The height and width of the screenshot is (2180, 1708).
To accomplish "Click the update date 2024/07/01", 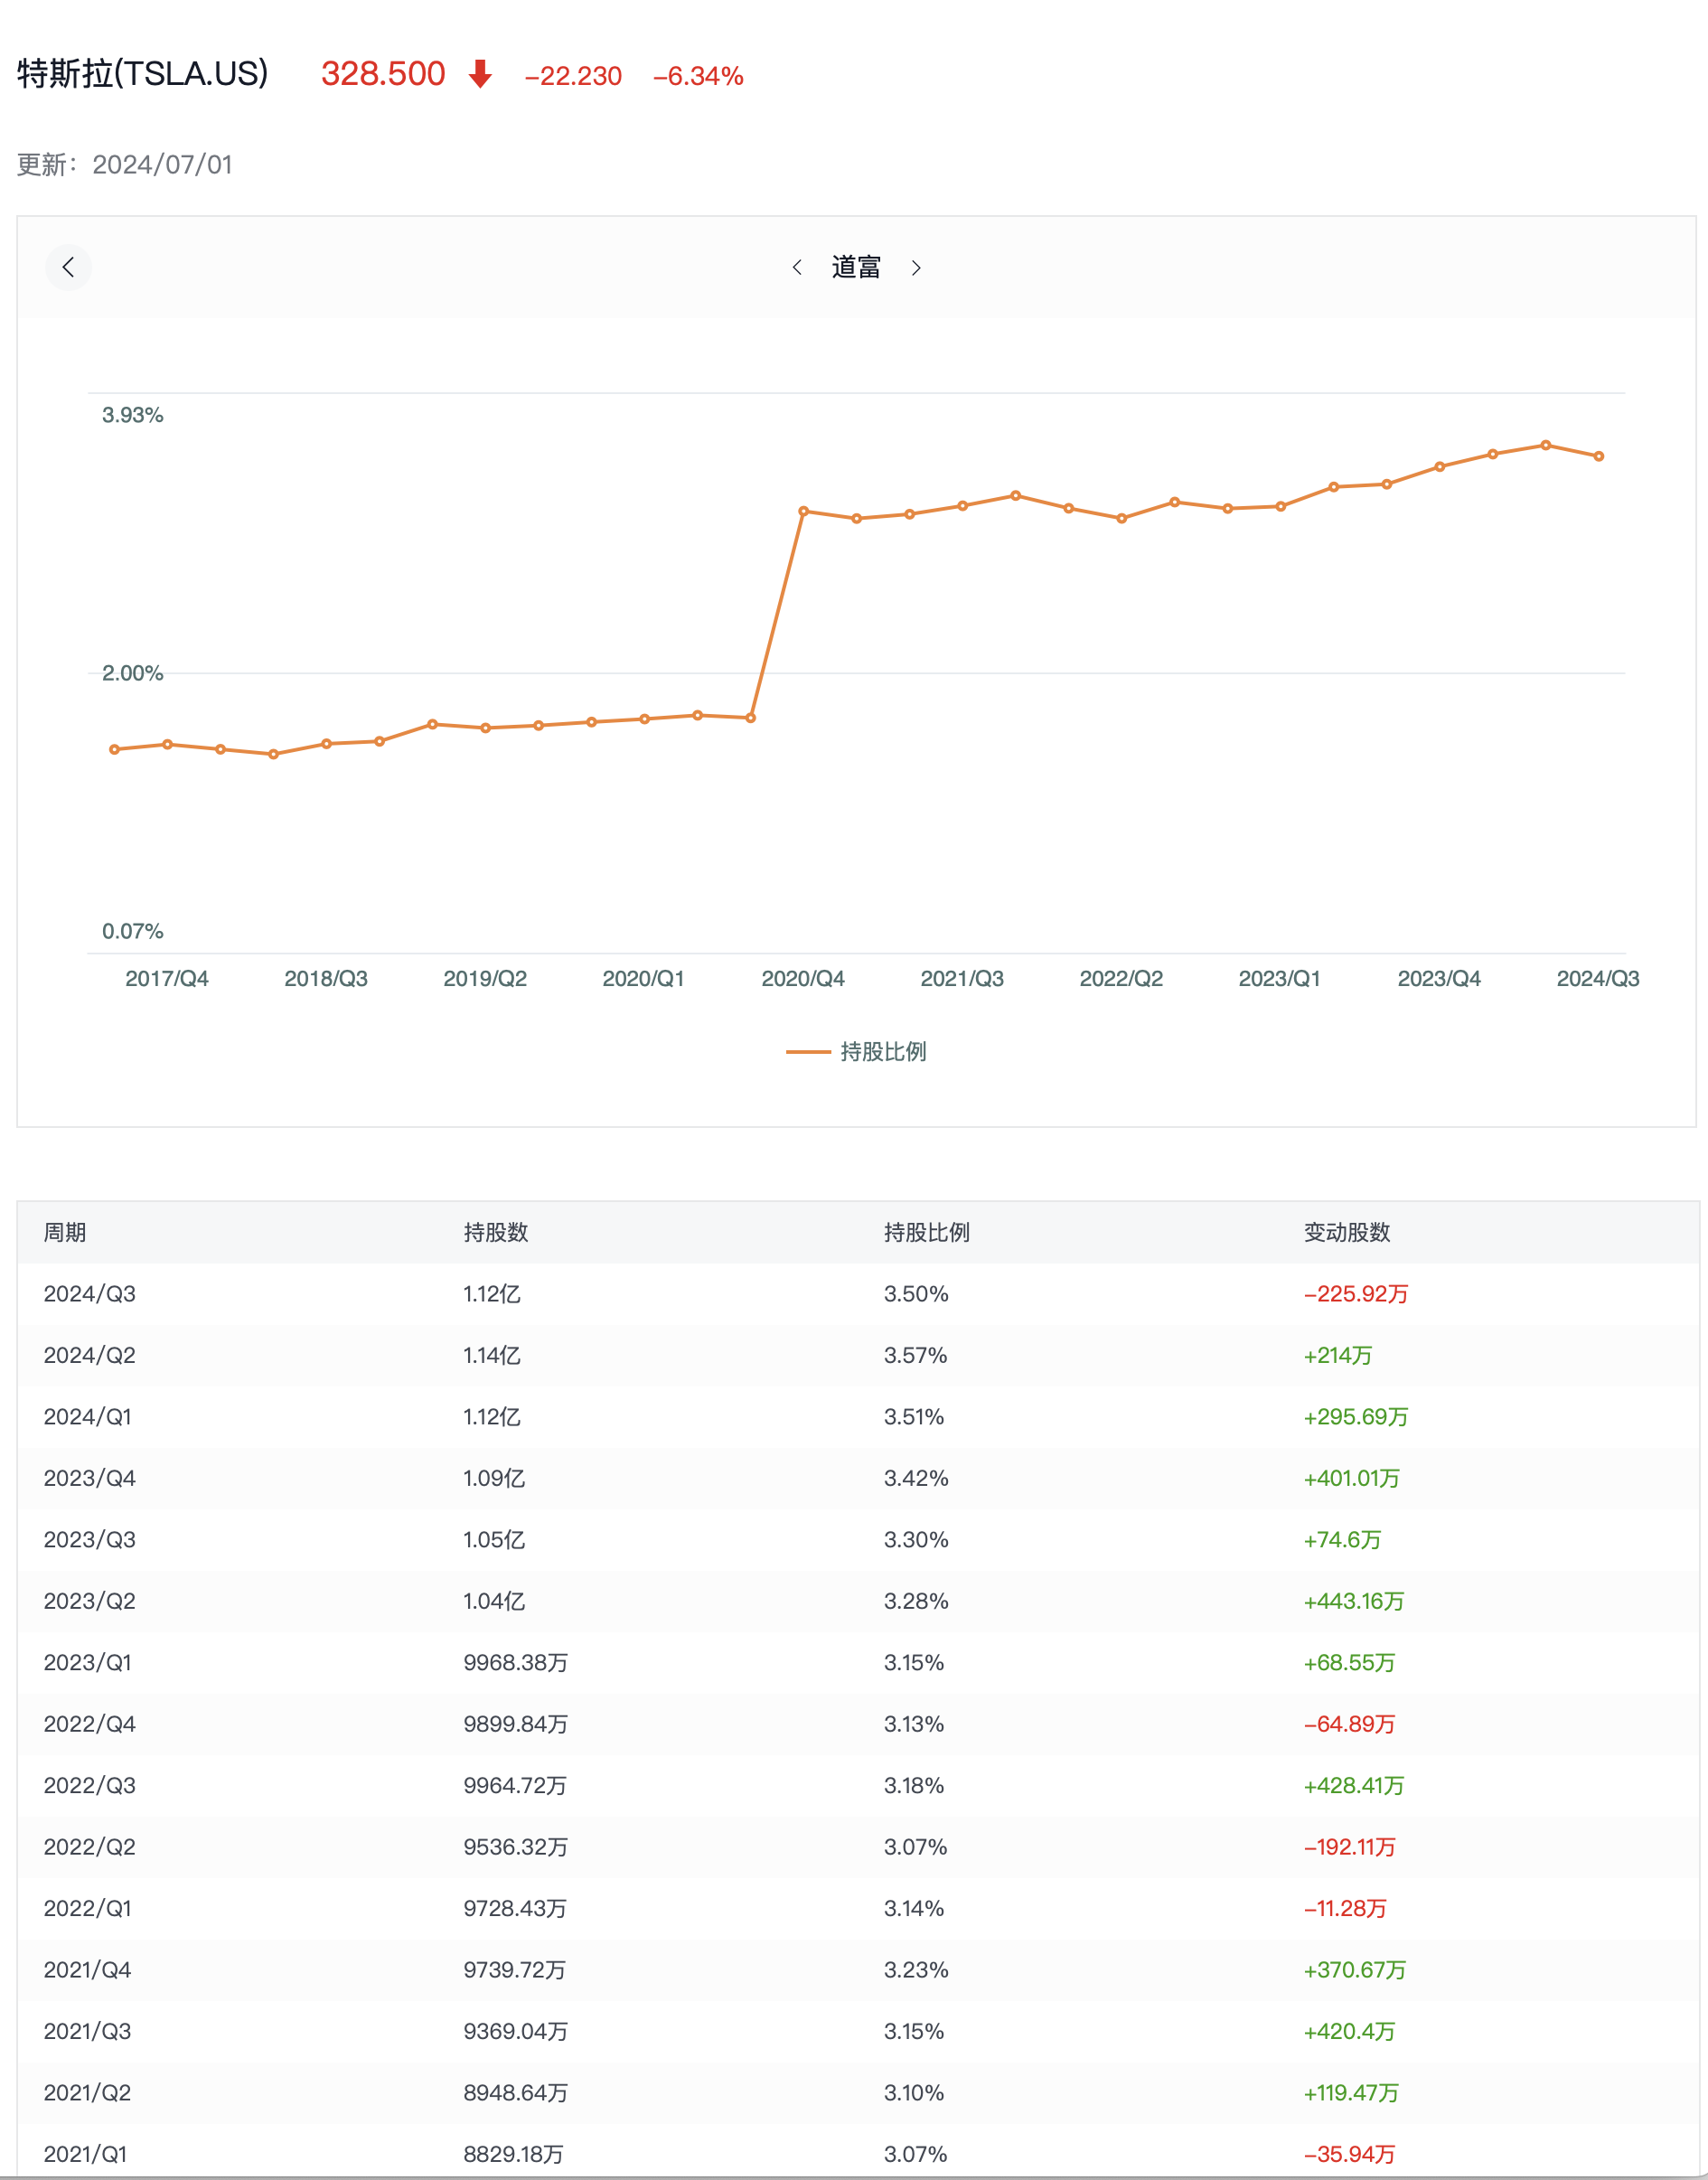I will pyautogui.click(x=162, y=164).
